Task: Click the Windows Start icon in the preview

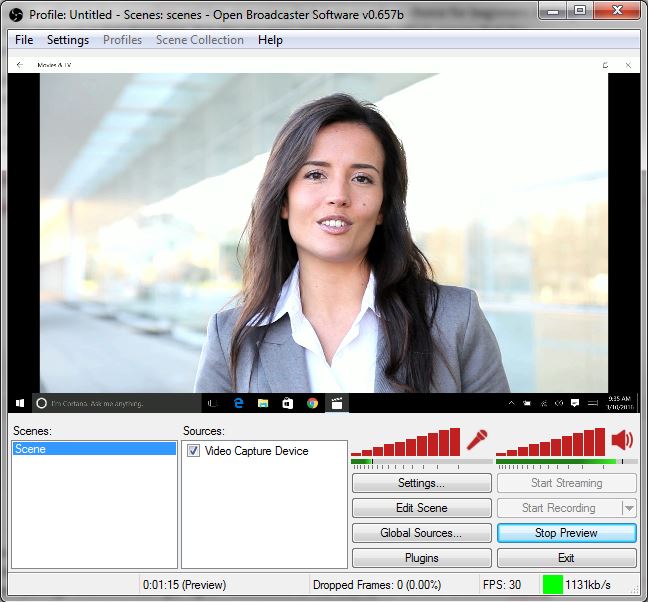Action: (19, 403)
